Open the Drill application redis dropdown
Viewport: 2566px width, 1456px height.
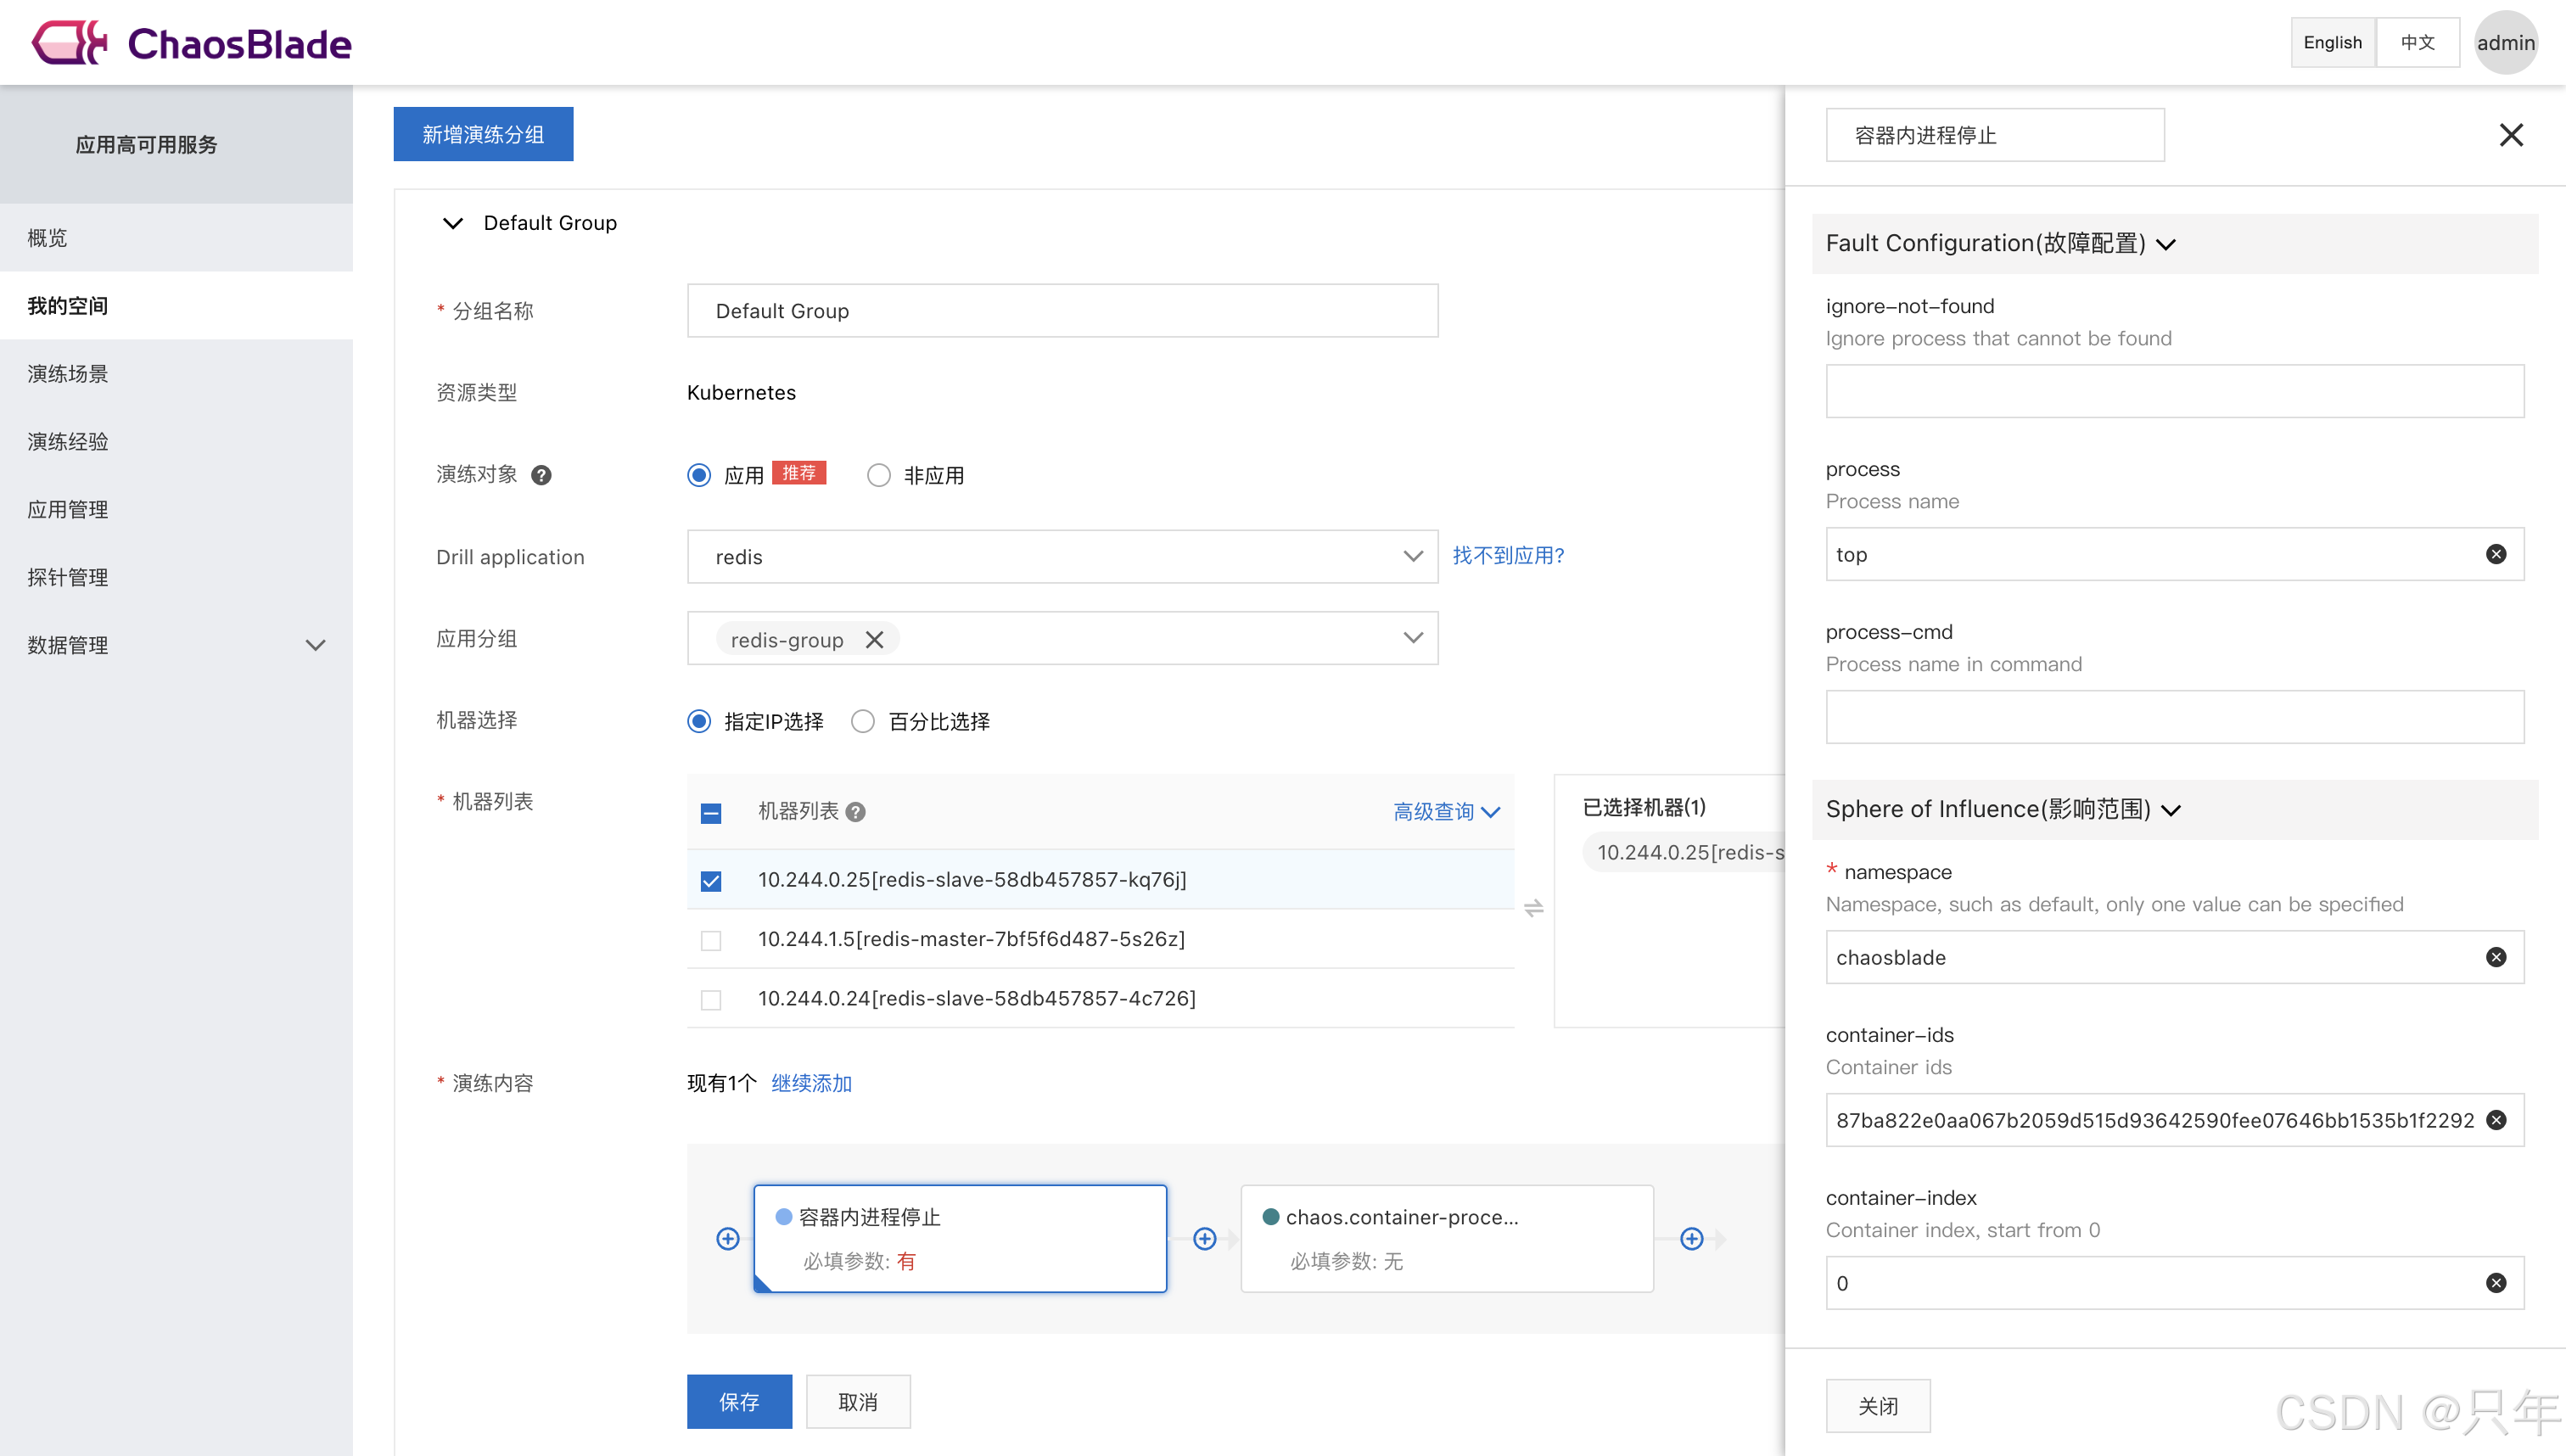[x=1062, y=557]
